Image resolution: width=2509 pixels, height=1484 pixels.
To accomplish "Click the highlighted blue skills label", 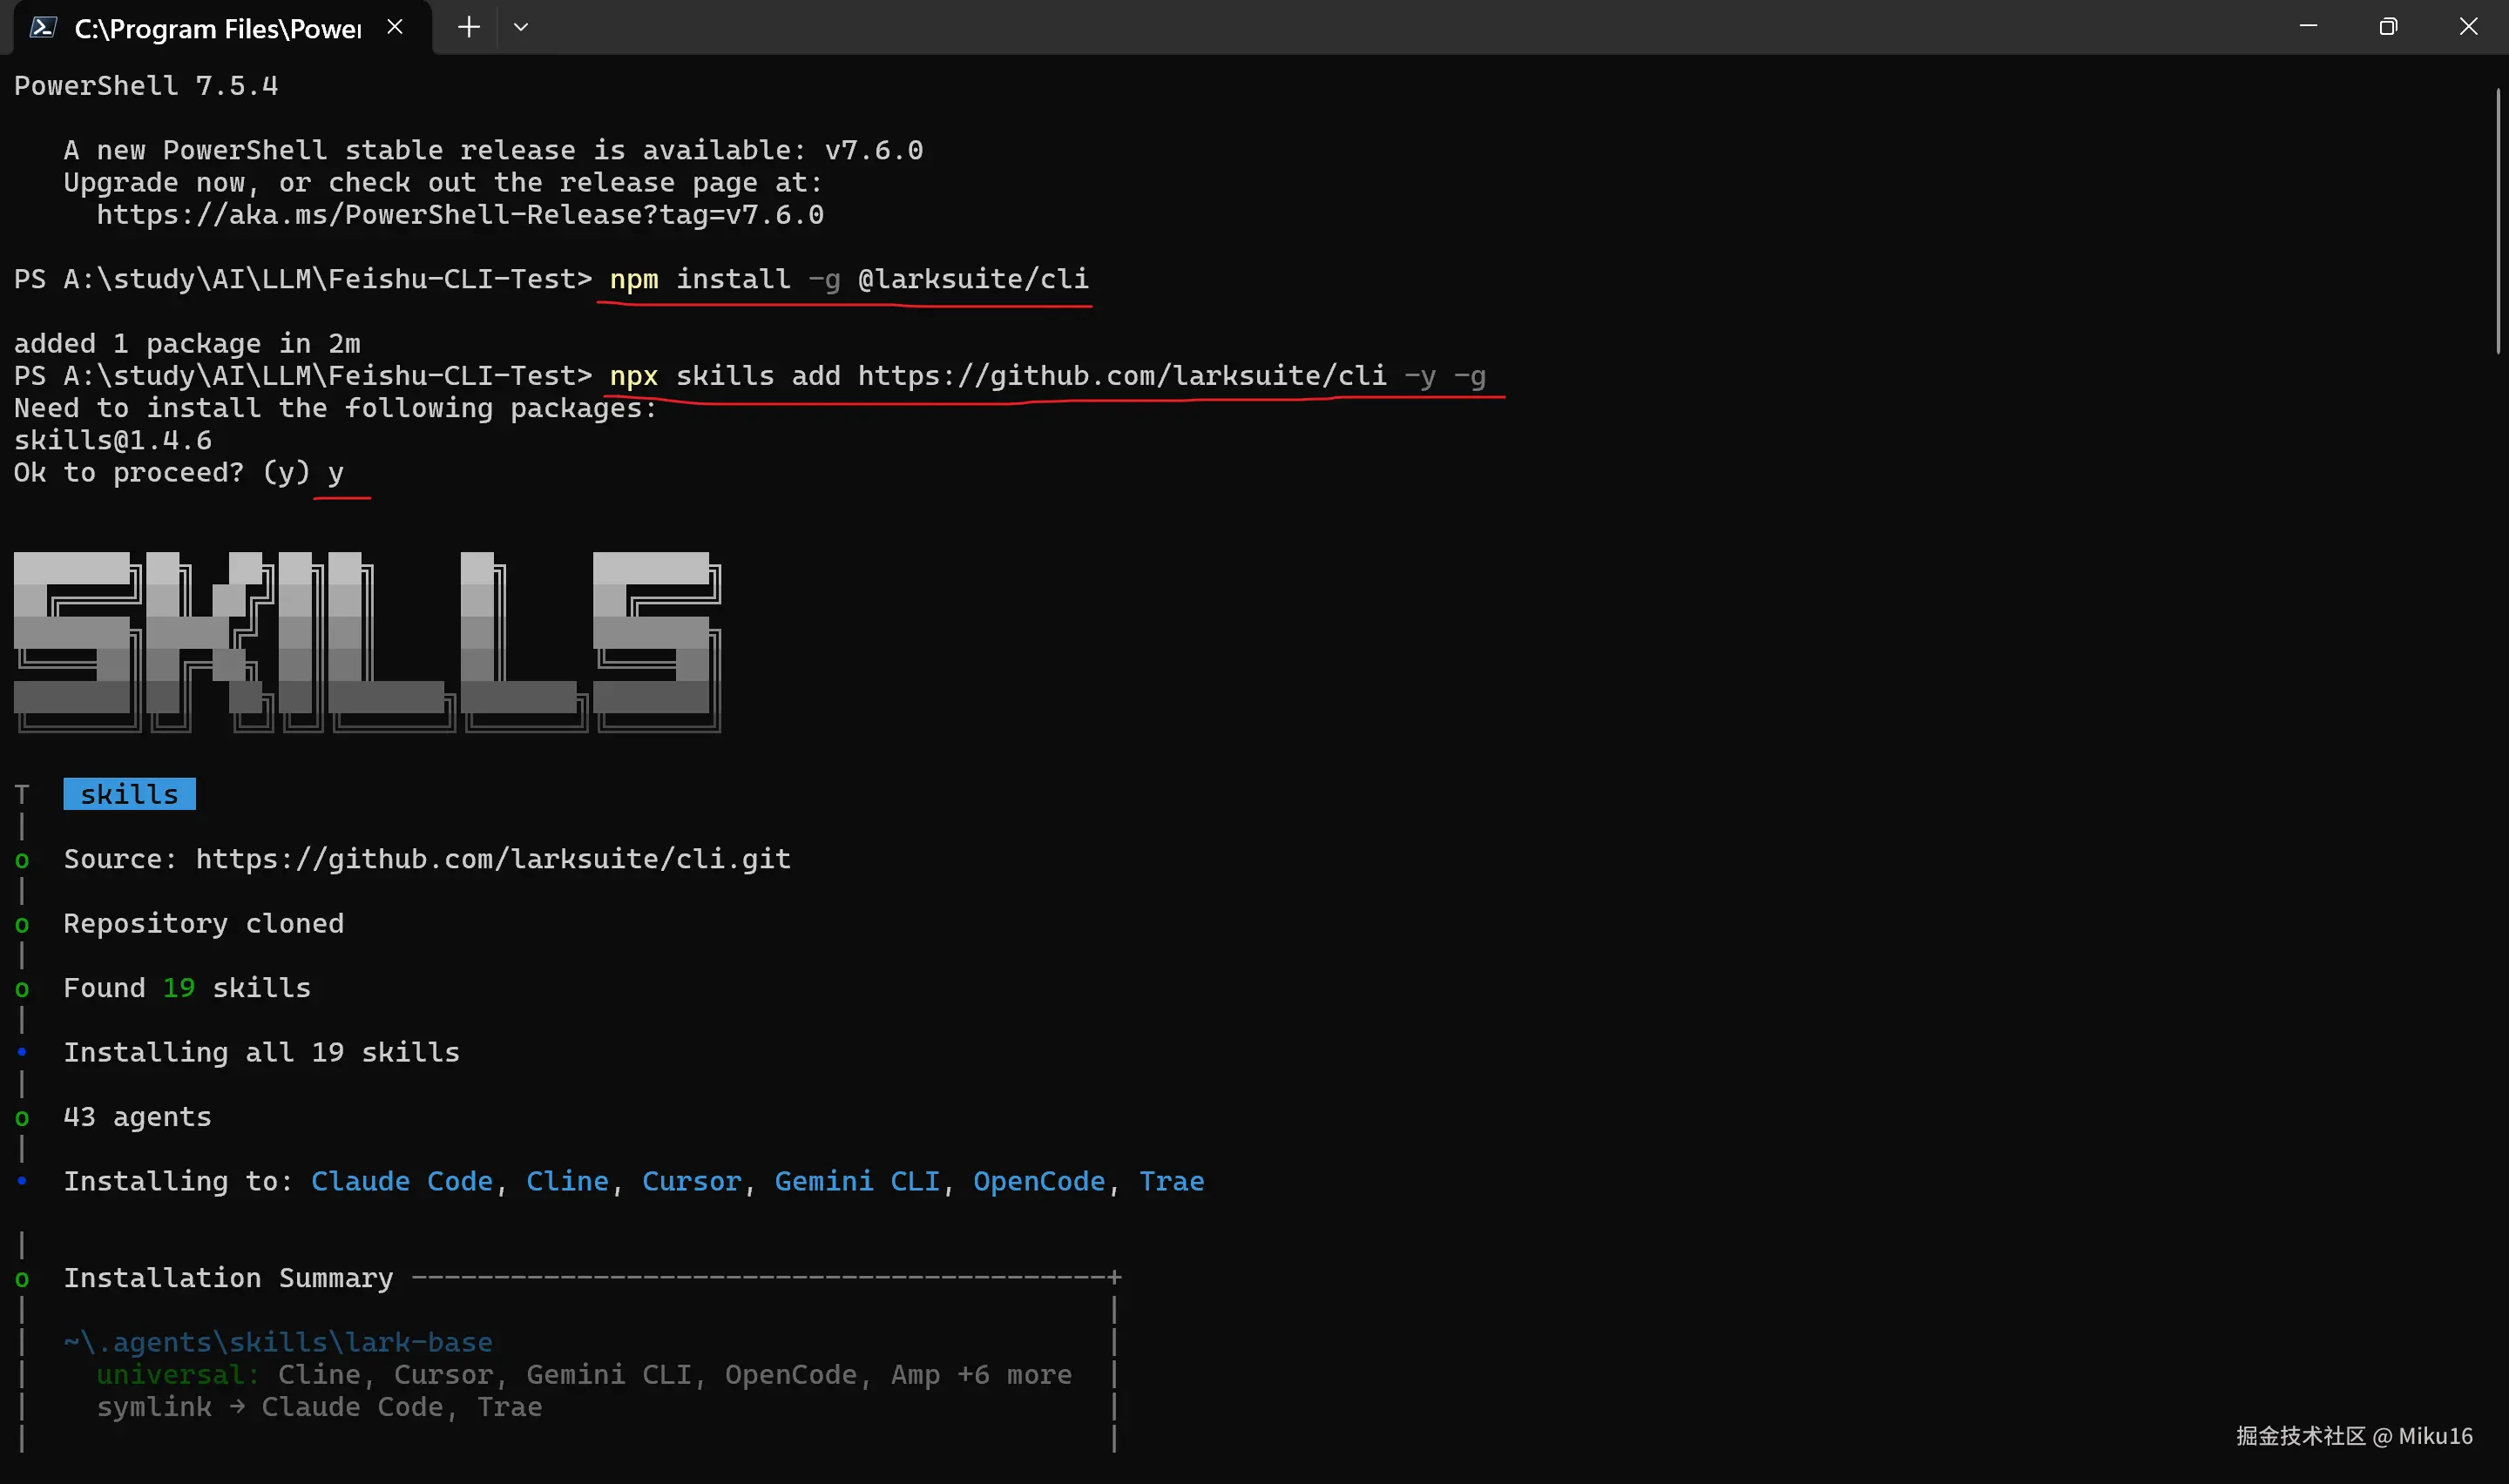I will coord(129,794).
